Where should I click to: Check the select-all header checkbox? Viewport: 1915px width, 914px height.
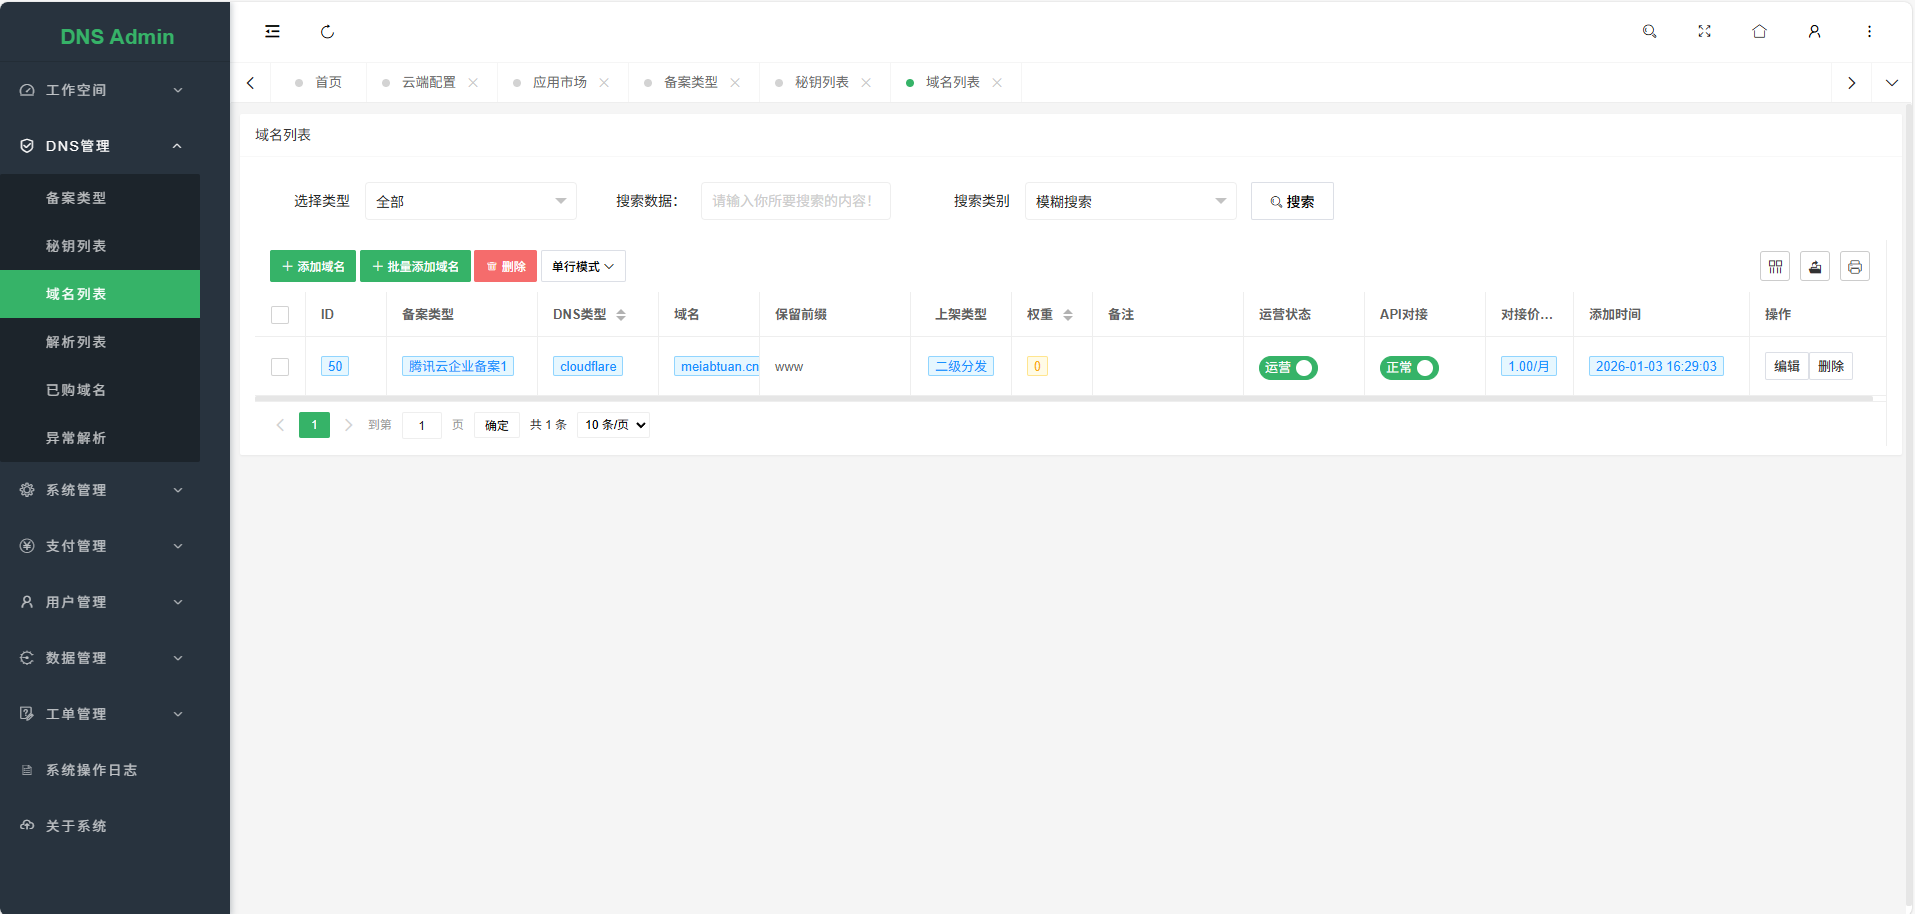[280, 315]
